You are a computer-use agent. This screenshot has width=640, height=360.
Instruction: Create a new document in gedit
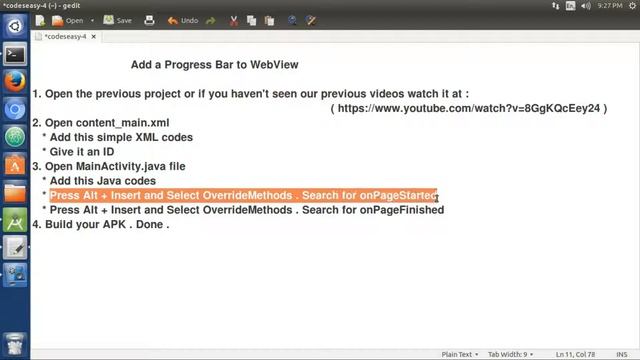(x=40, y=20)
